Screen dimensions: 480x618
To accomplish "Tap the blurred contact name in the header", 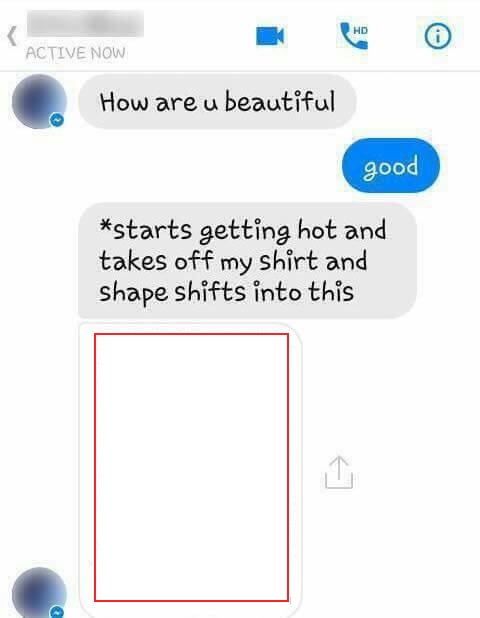I will 85,24.
